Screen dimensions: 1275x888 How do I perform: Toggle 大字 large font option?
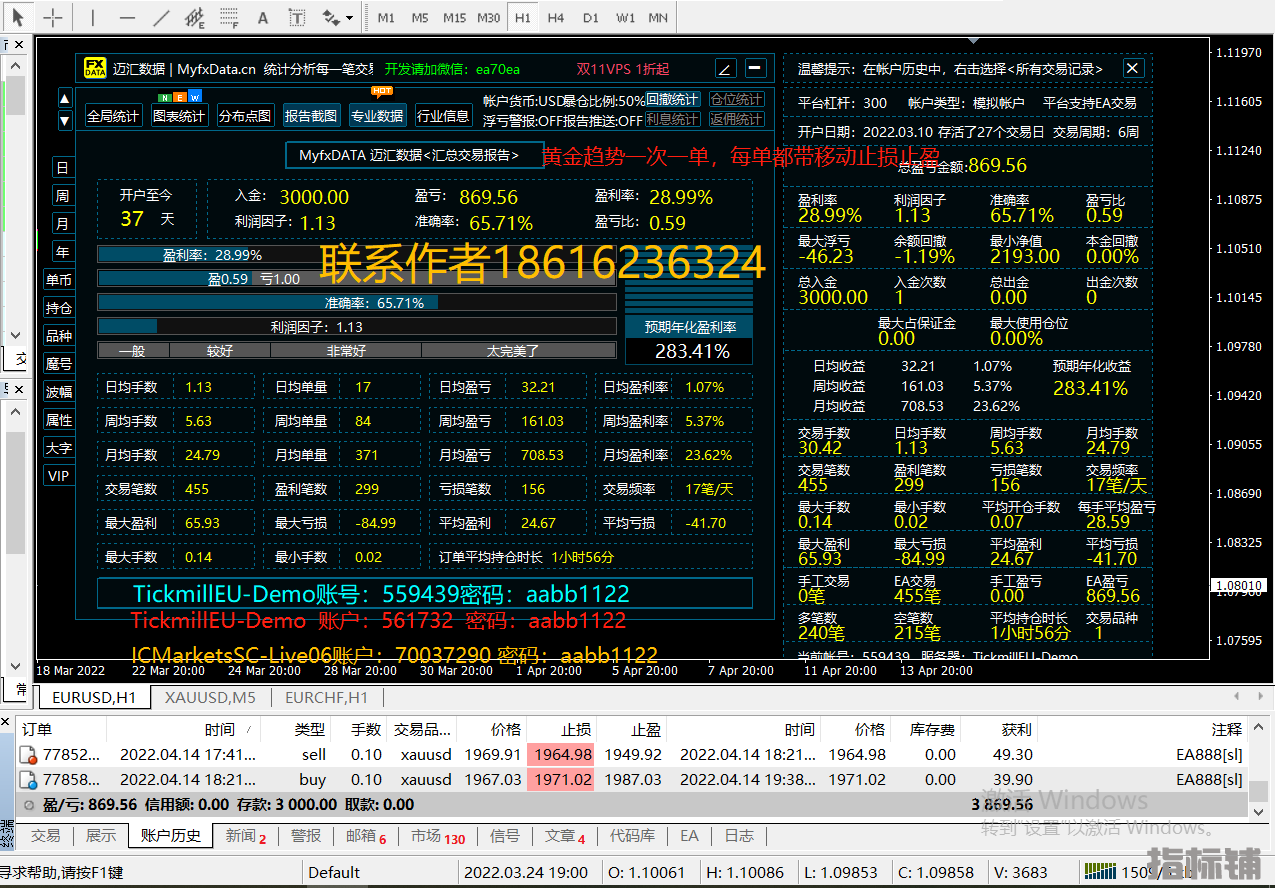click(x=59, y=448)
